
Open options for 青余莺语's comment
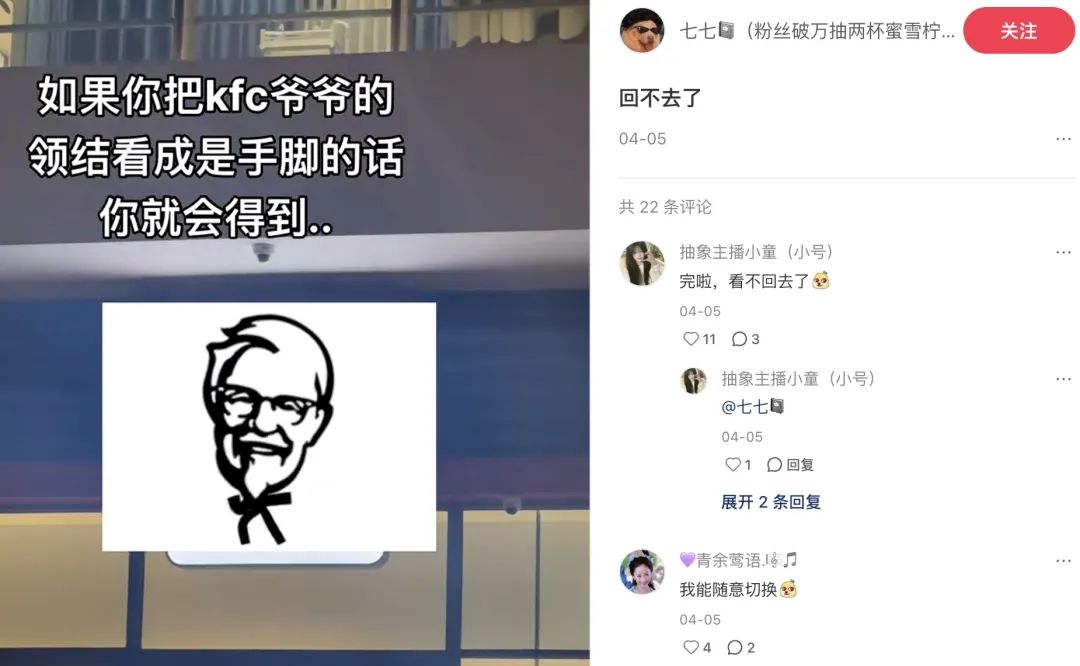(x=1063, y=561)
